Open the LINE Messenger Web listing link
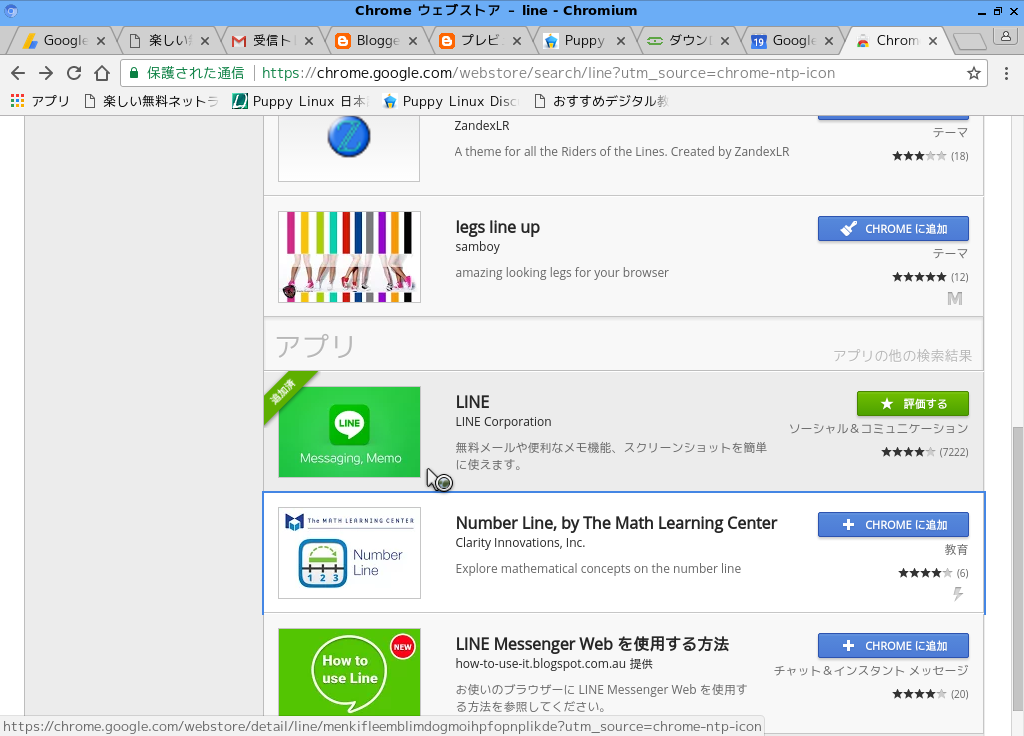 coord(592,643)
